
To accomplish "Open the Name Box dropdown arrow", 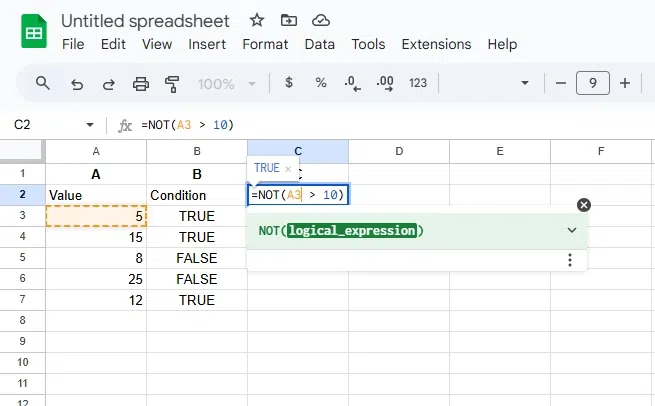I will [x=90, y=125].
